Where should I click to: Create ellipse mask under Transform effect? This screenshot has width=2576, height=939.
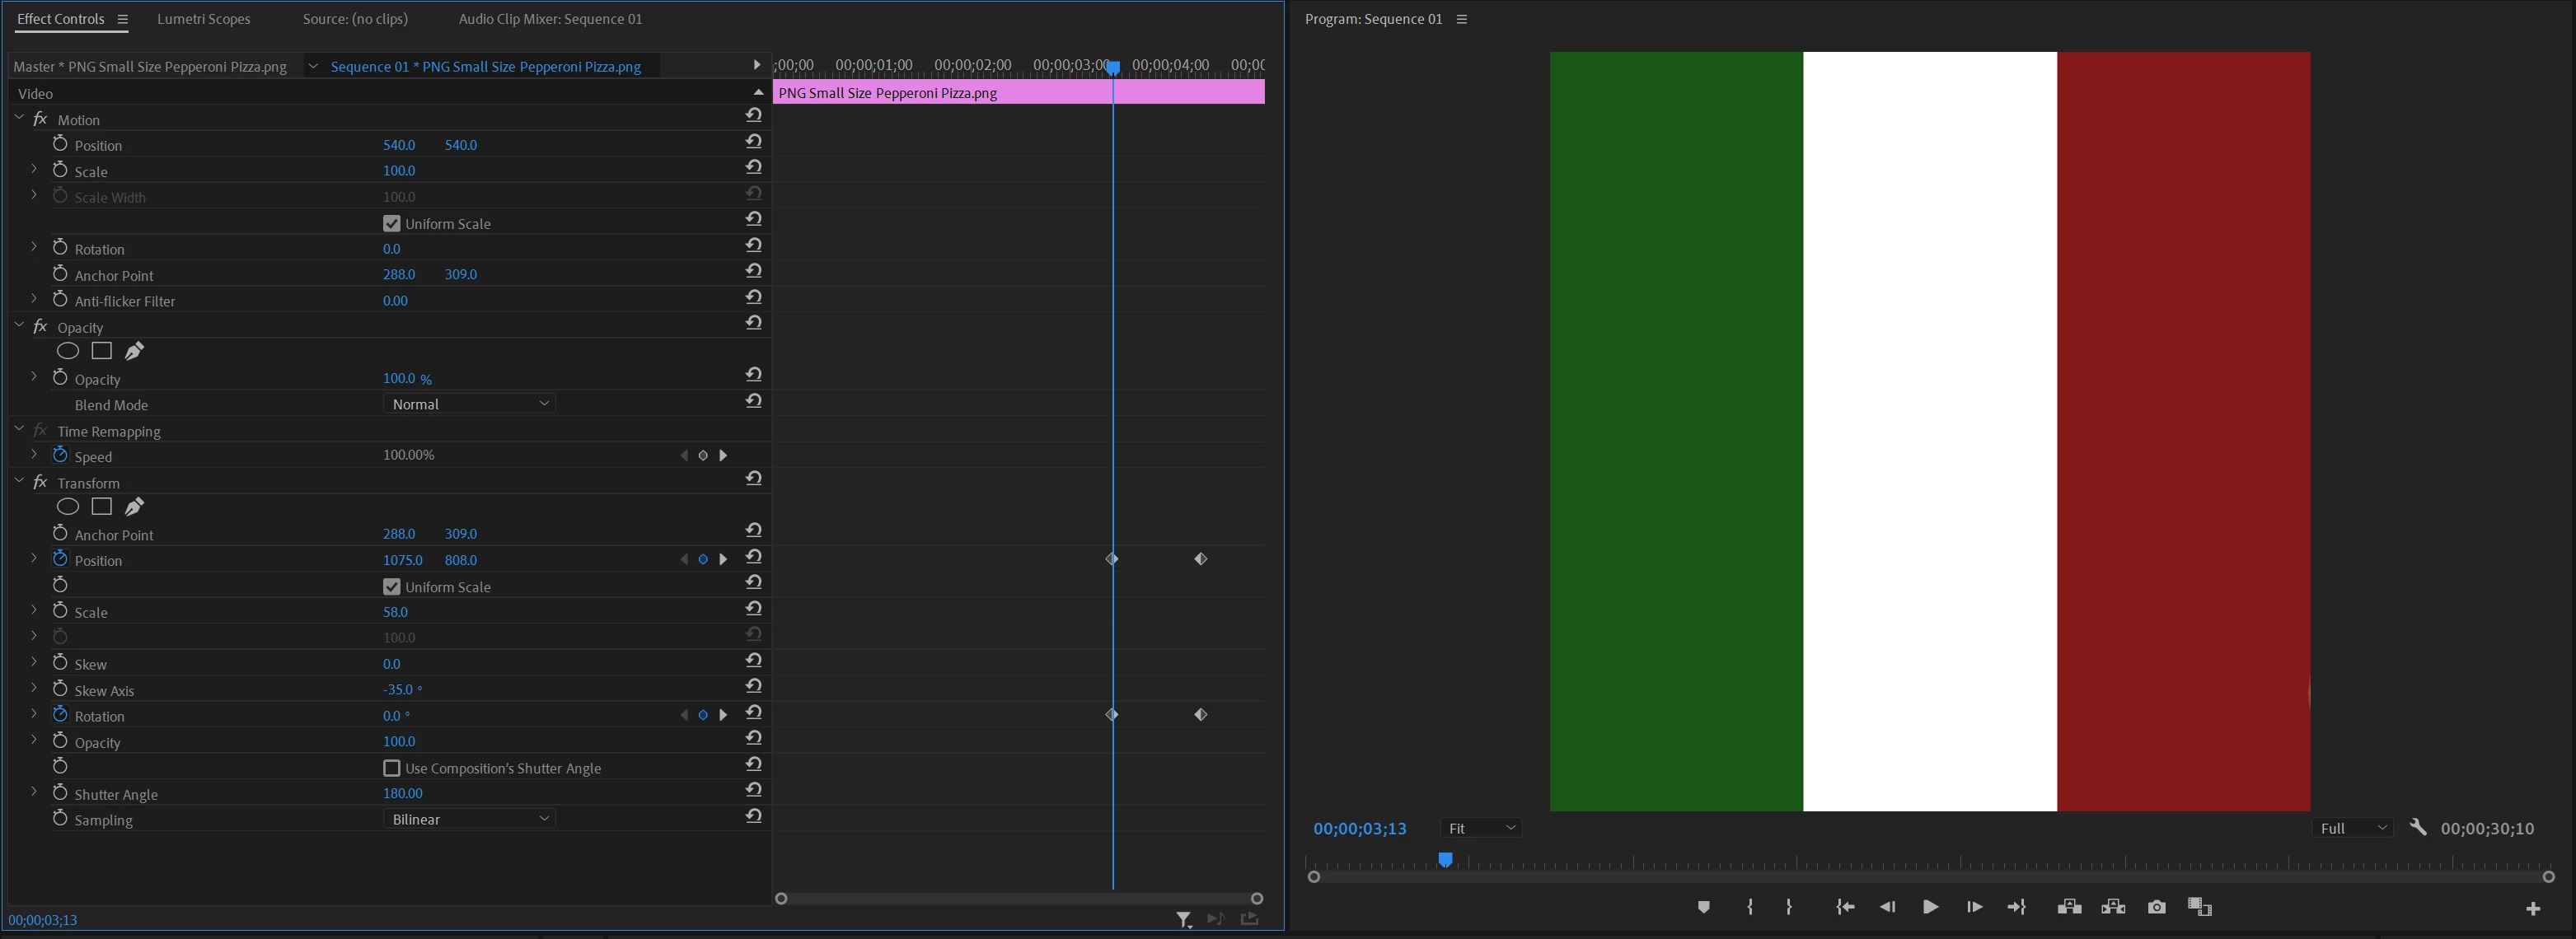[x=67, y=507]
